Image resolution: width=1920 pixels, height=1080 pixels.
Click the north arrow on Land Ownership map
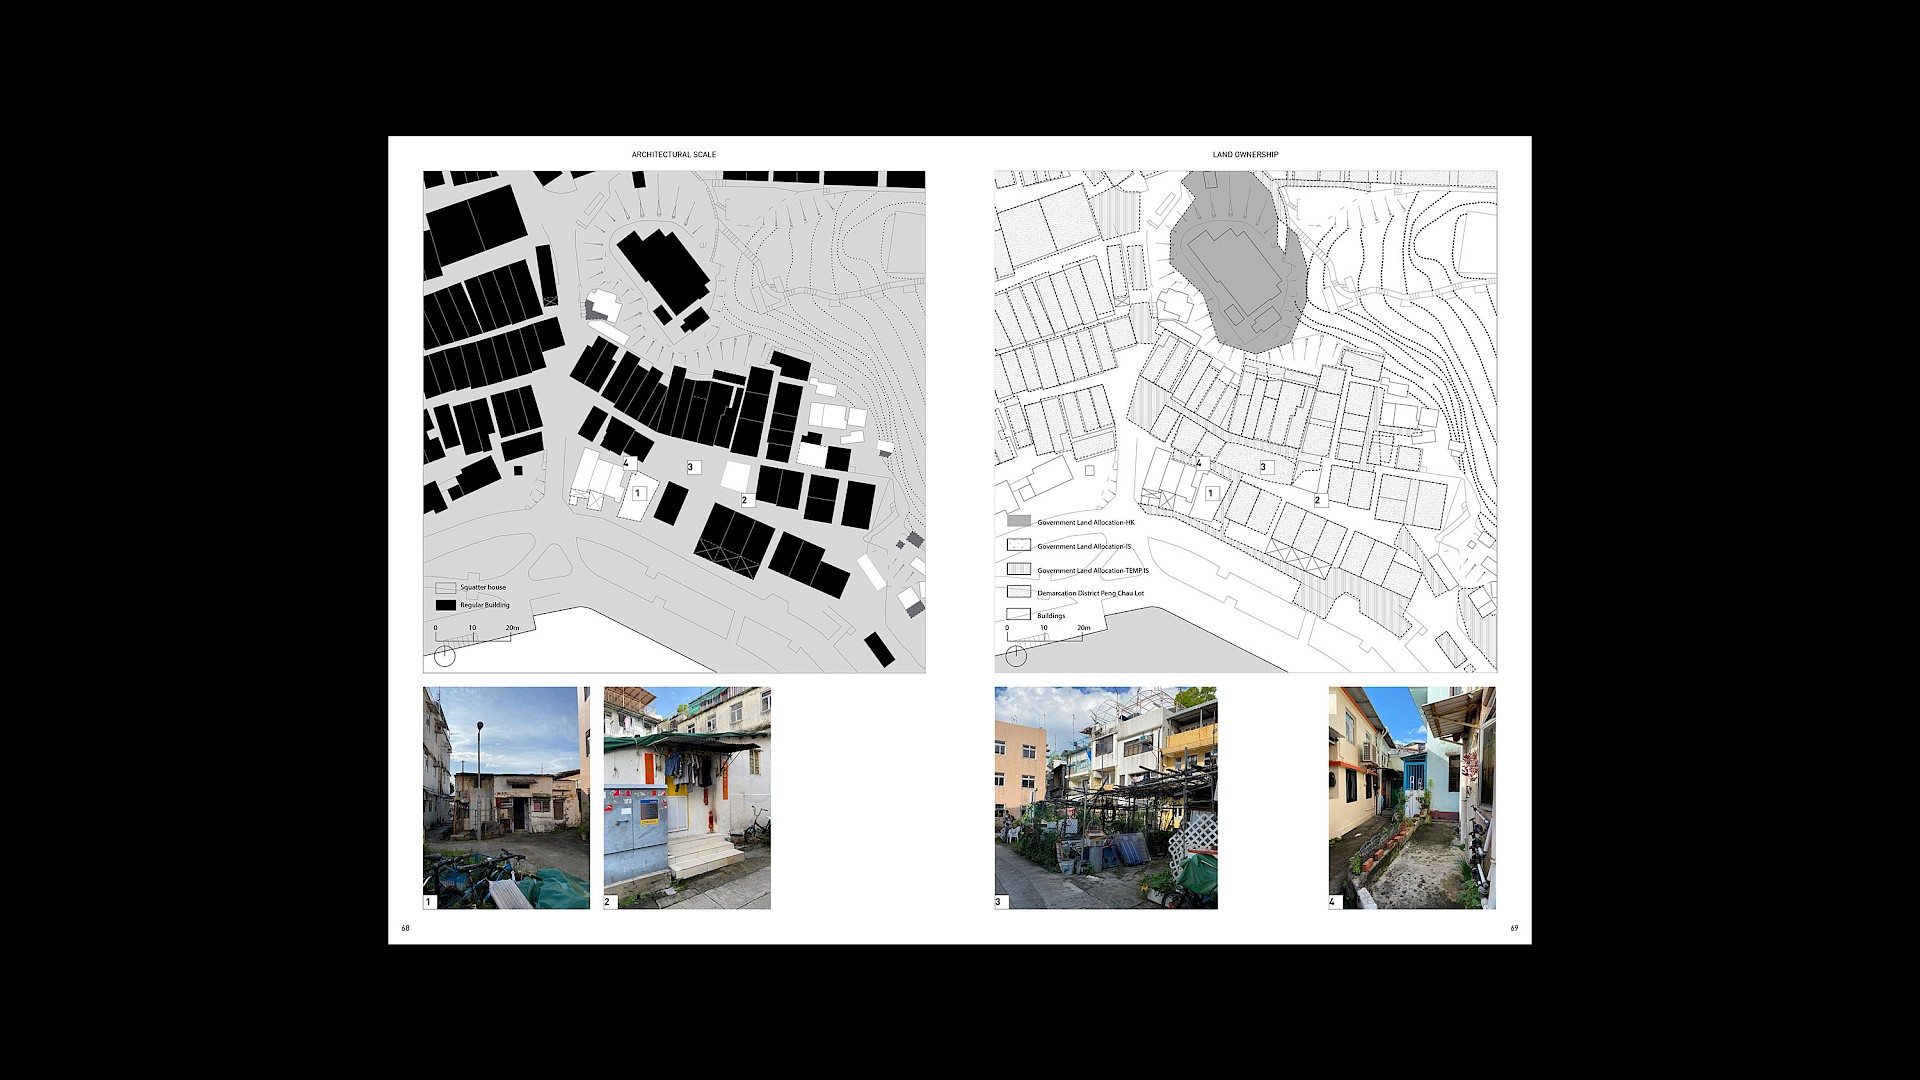(x=1016, y=656)
